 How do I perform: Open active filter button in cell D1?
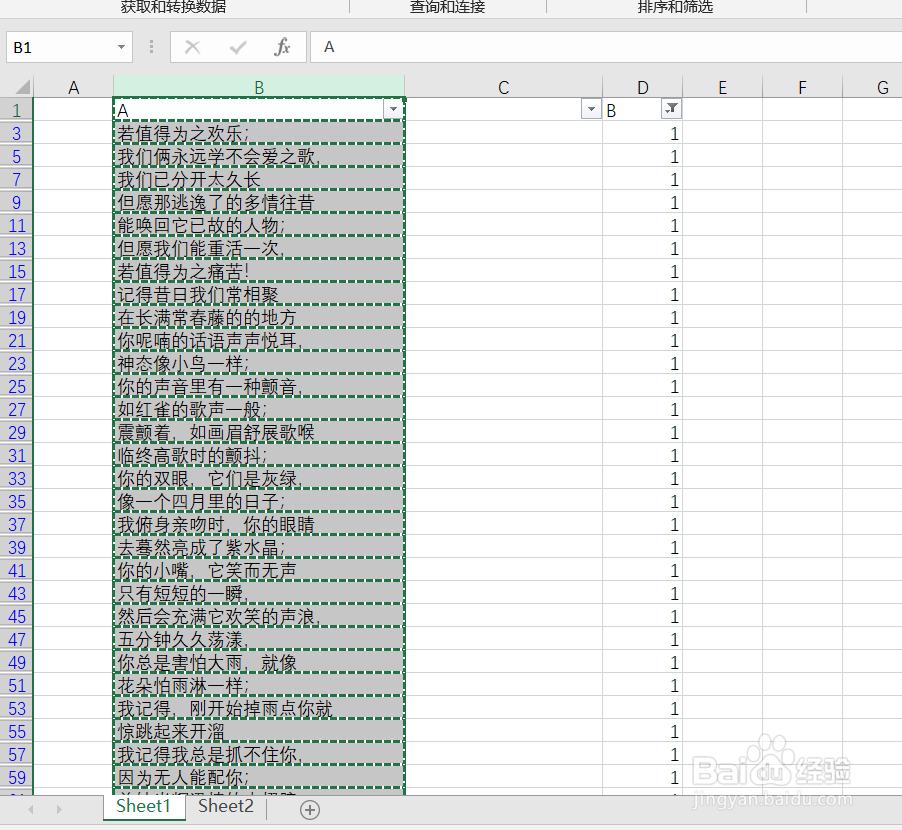pyautogui.click(x=671, y=109)
